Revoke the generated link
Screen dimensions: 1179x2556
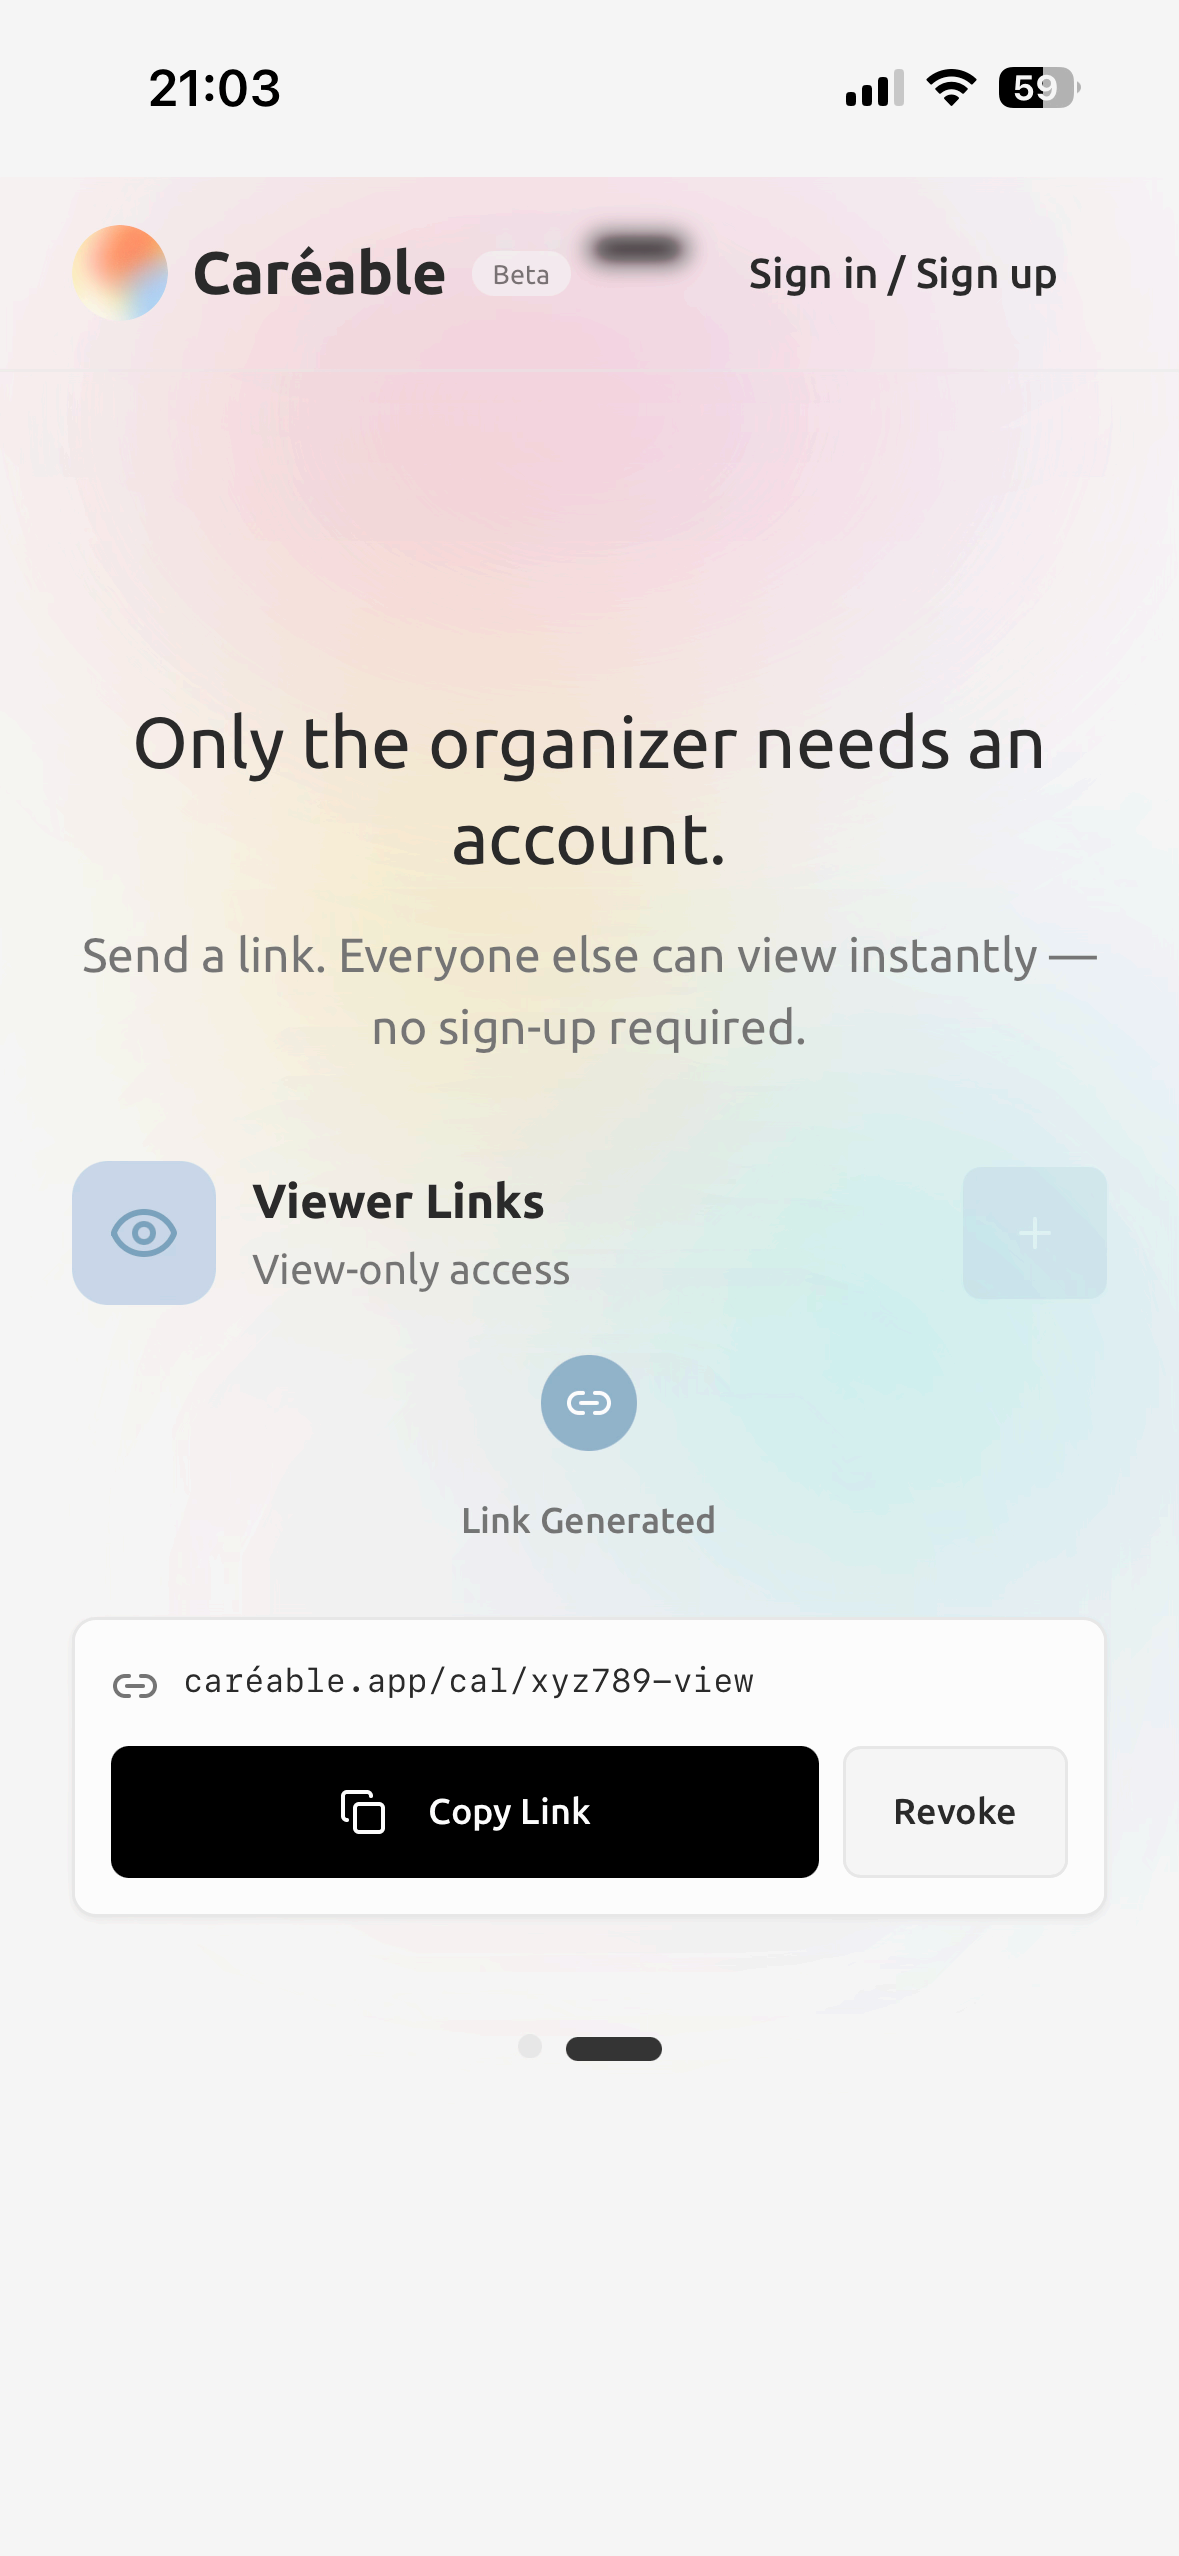955,1812
